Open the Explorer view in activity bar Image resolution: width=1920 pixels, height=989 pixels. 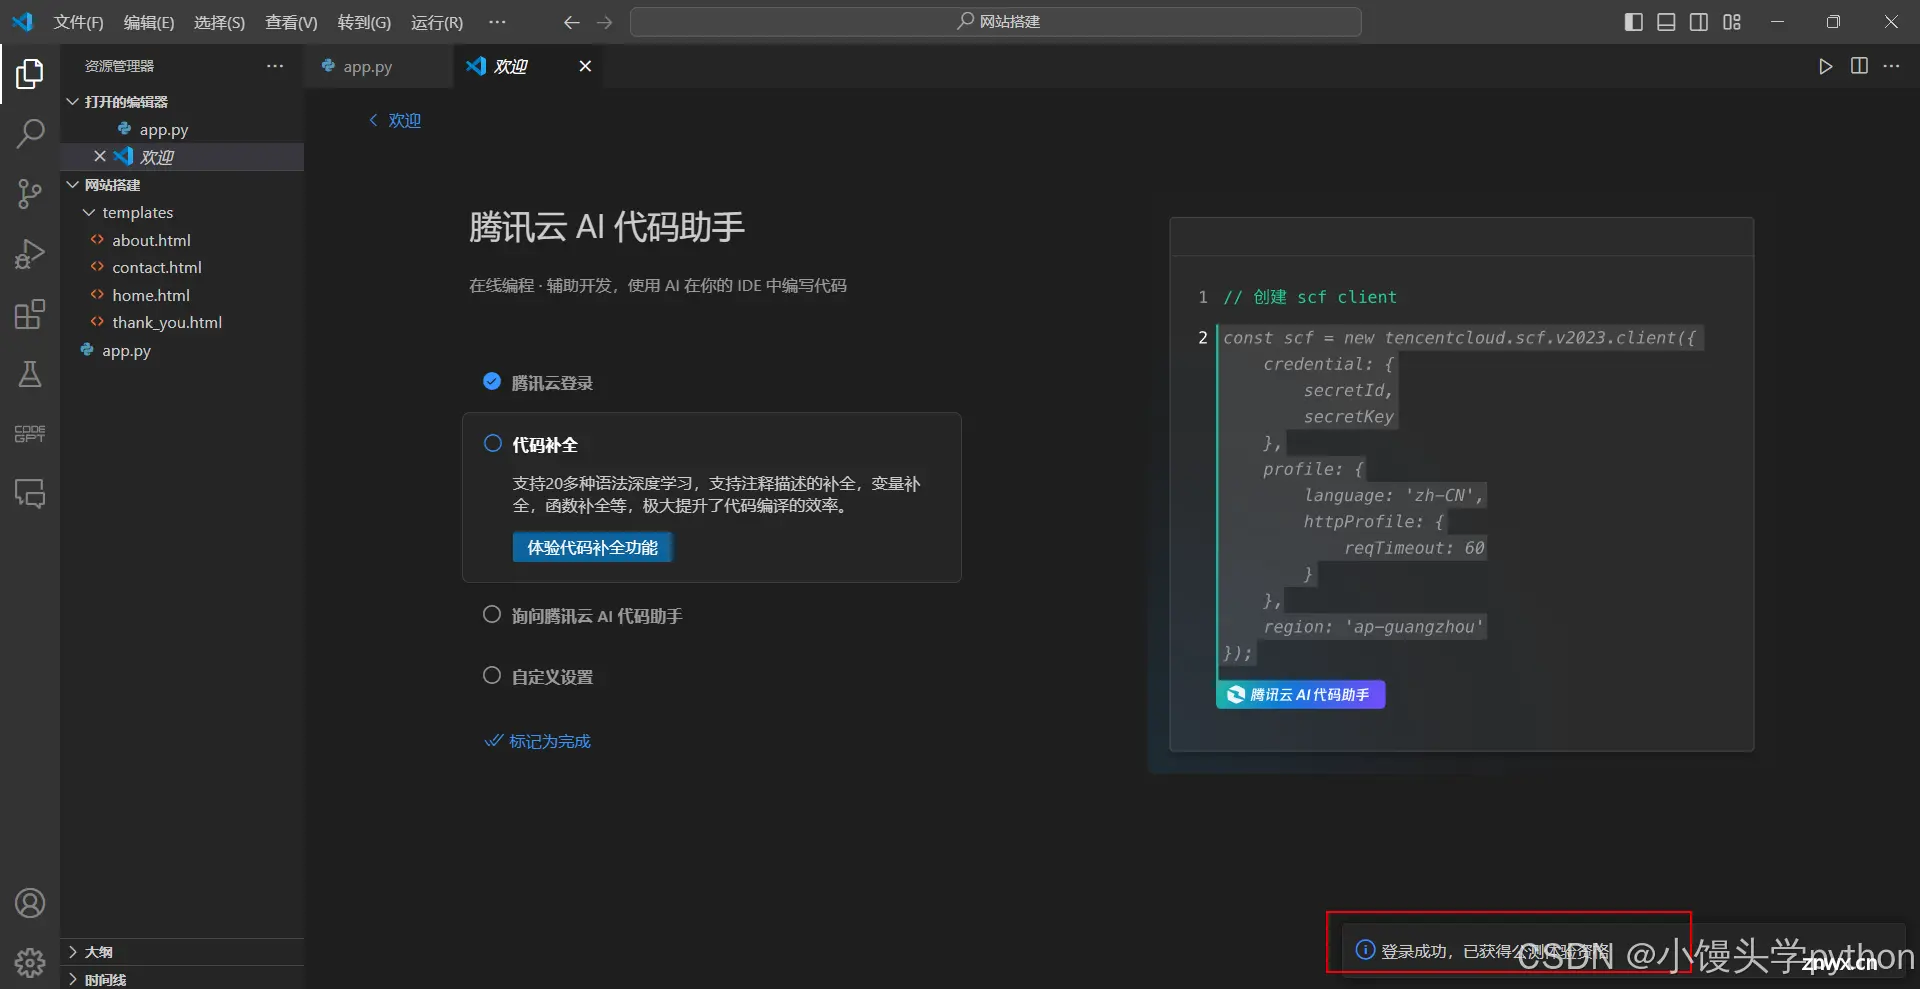(30, 73)
